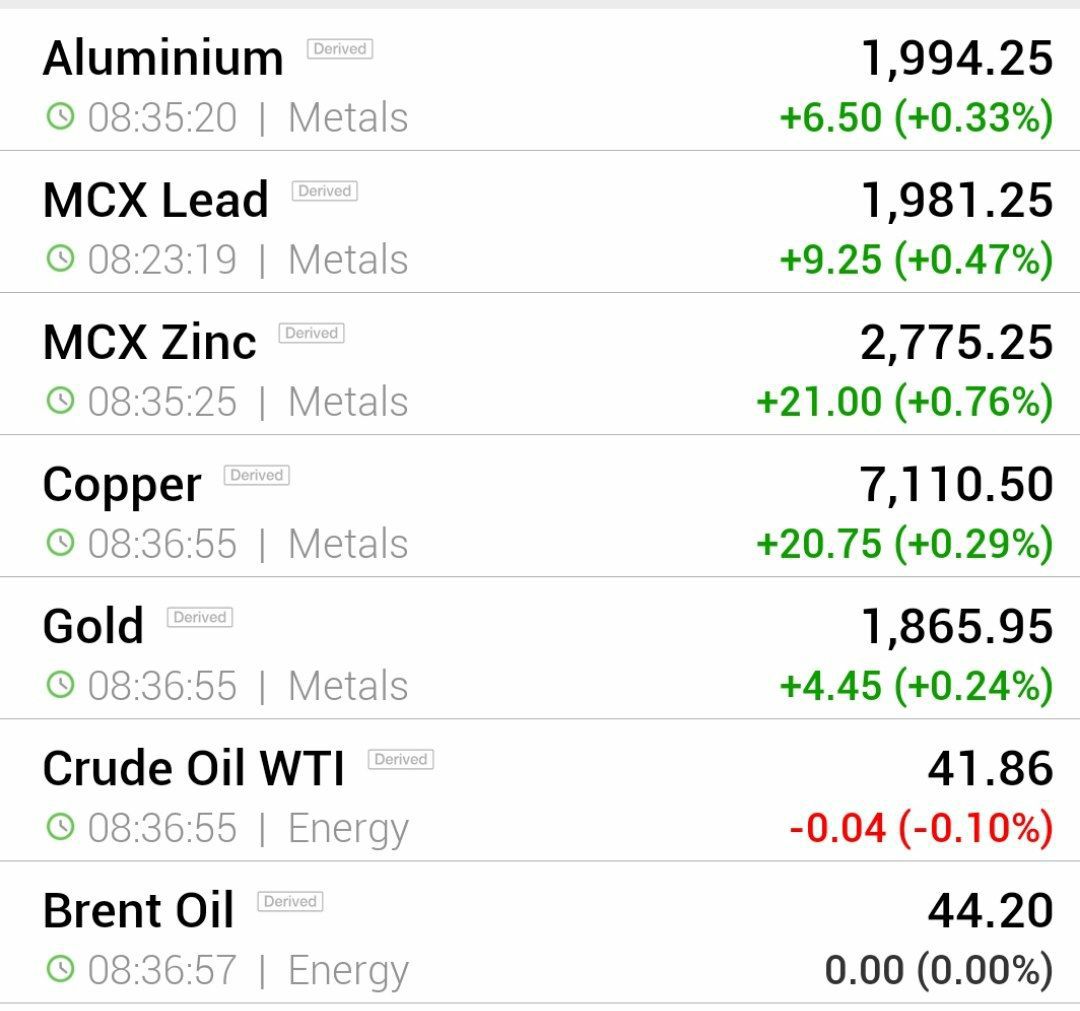Click Crude Oil WTI's -0.04 (-0.10%) change
Screen dimensions: 1080x1011
click(921, 828)
